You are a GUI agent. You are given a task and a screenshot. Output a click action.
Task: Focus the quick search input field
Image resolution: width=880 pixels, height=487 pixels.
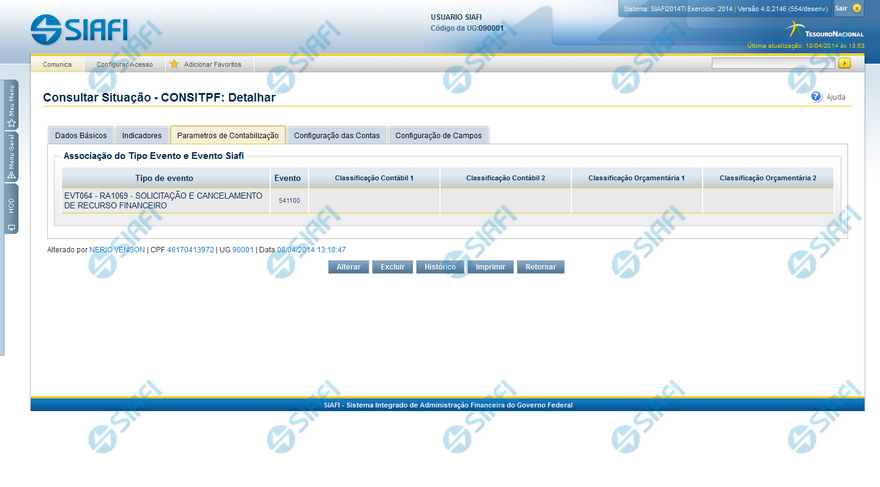click(x=773, y=63)
